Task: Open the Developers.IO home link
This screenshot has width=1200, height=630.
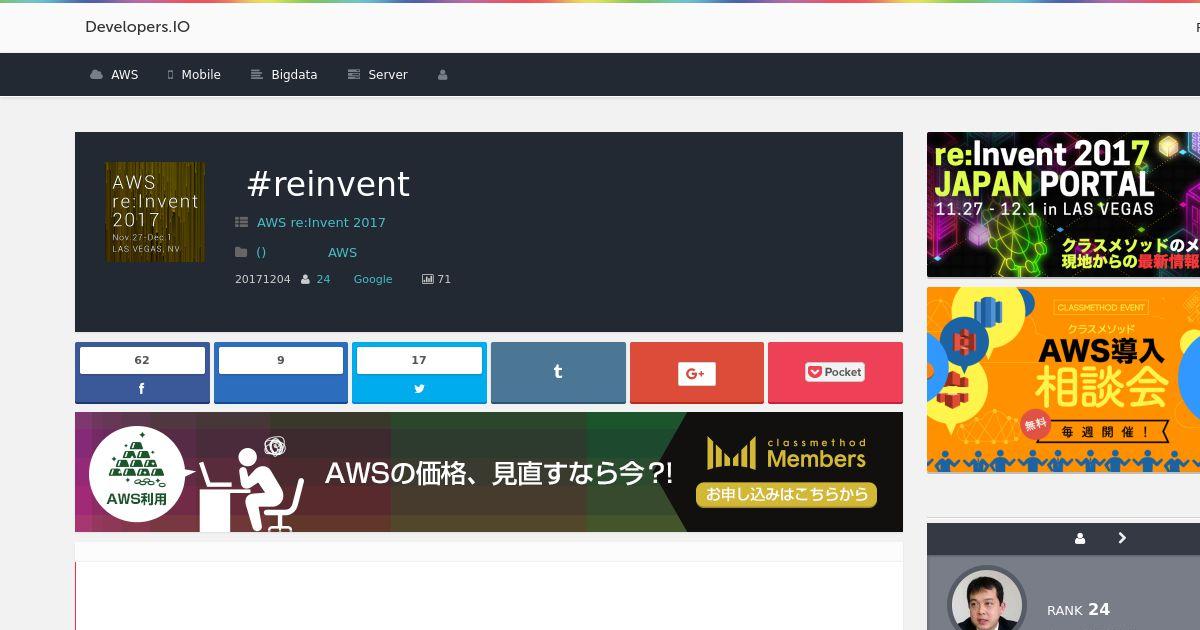Action: click(137, 27)
